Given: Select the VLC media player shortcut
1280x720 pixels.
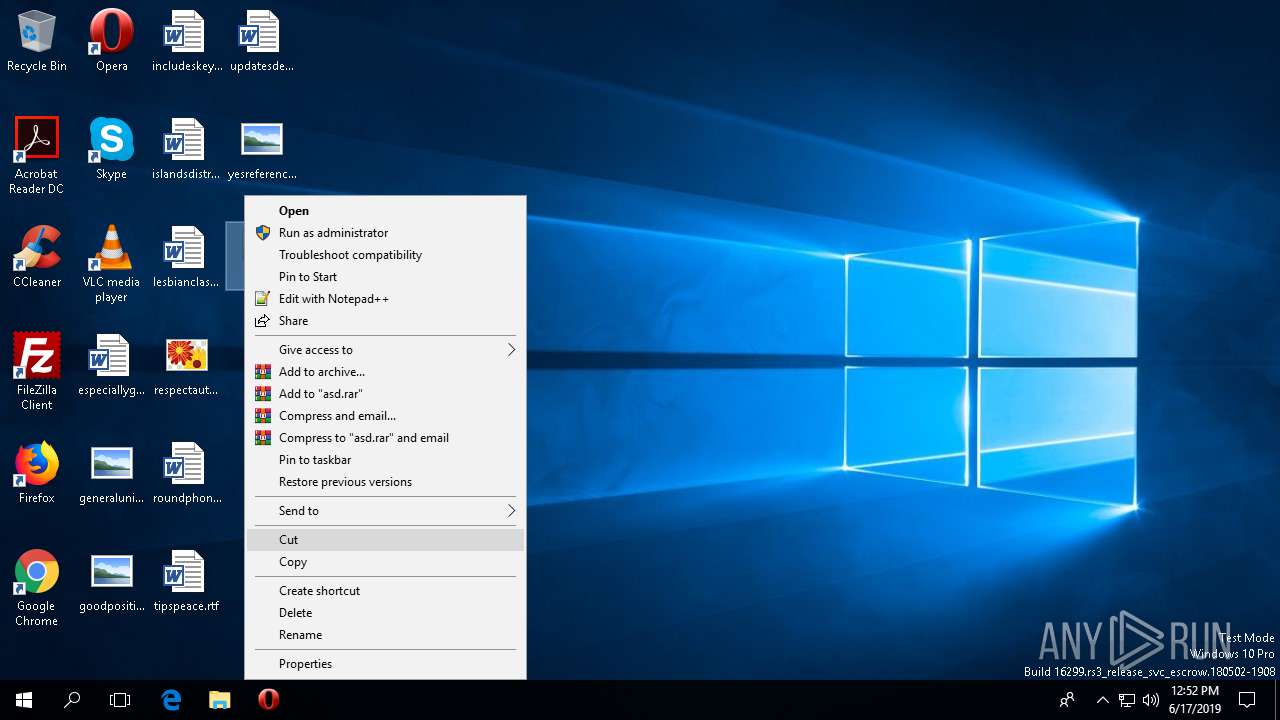Looking at the screenshot, I should tap(111, 264).
